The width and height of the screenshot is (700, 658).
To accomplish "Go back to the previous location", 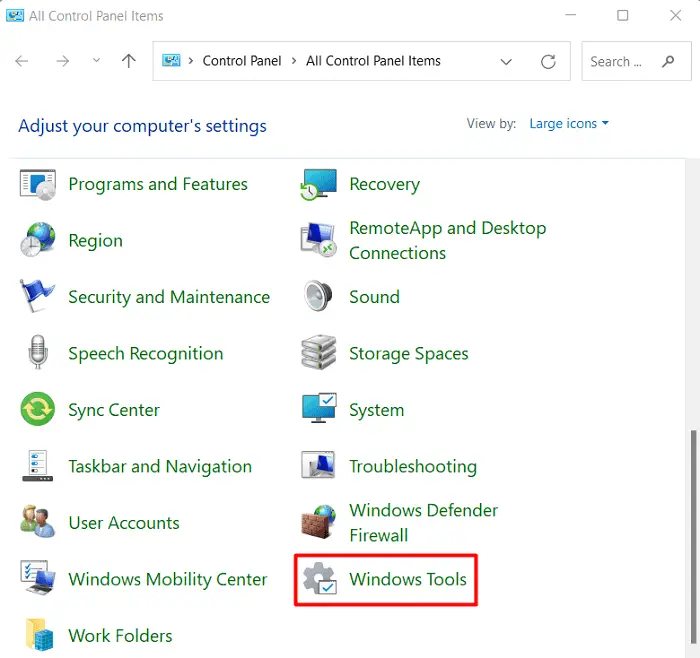I will [x=21, y=61].
